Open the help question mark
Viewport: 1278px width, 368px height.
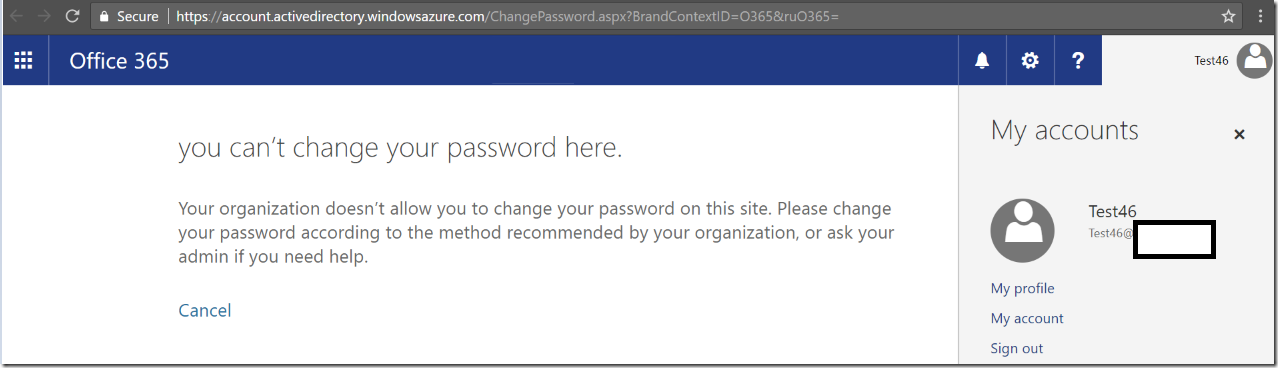tap(1078, 61)
